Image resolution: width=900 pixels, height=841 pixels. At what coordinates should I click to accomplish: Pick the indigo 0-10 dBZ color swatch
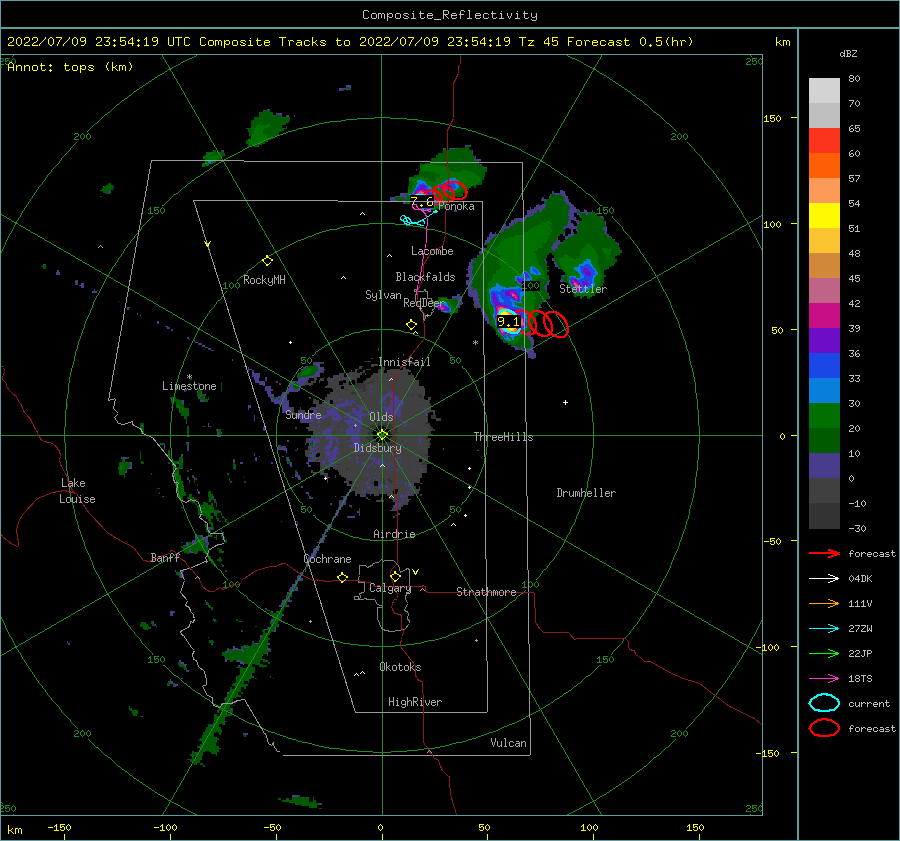coord(824,466)
